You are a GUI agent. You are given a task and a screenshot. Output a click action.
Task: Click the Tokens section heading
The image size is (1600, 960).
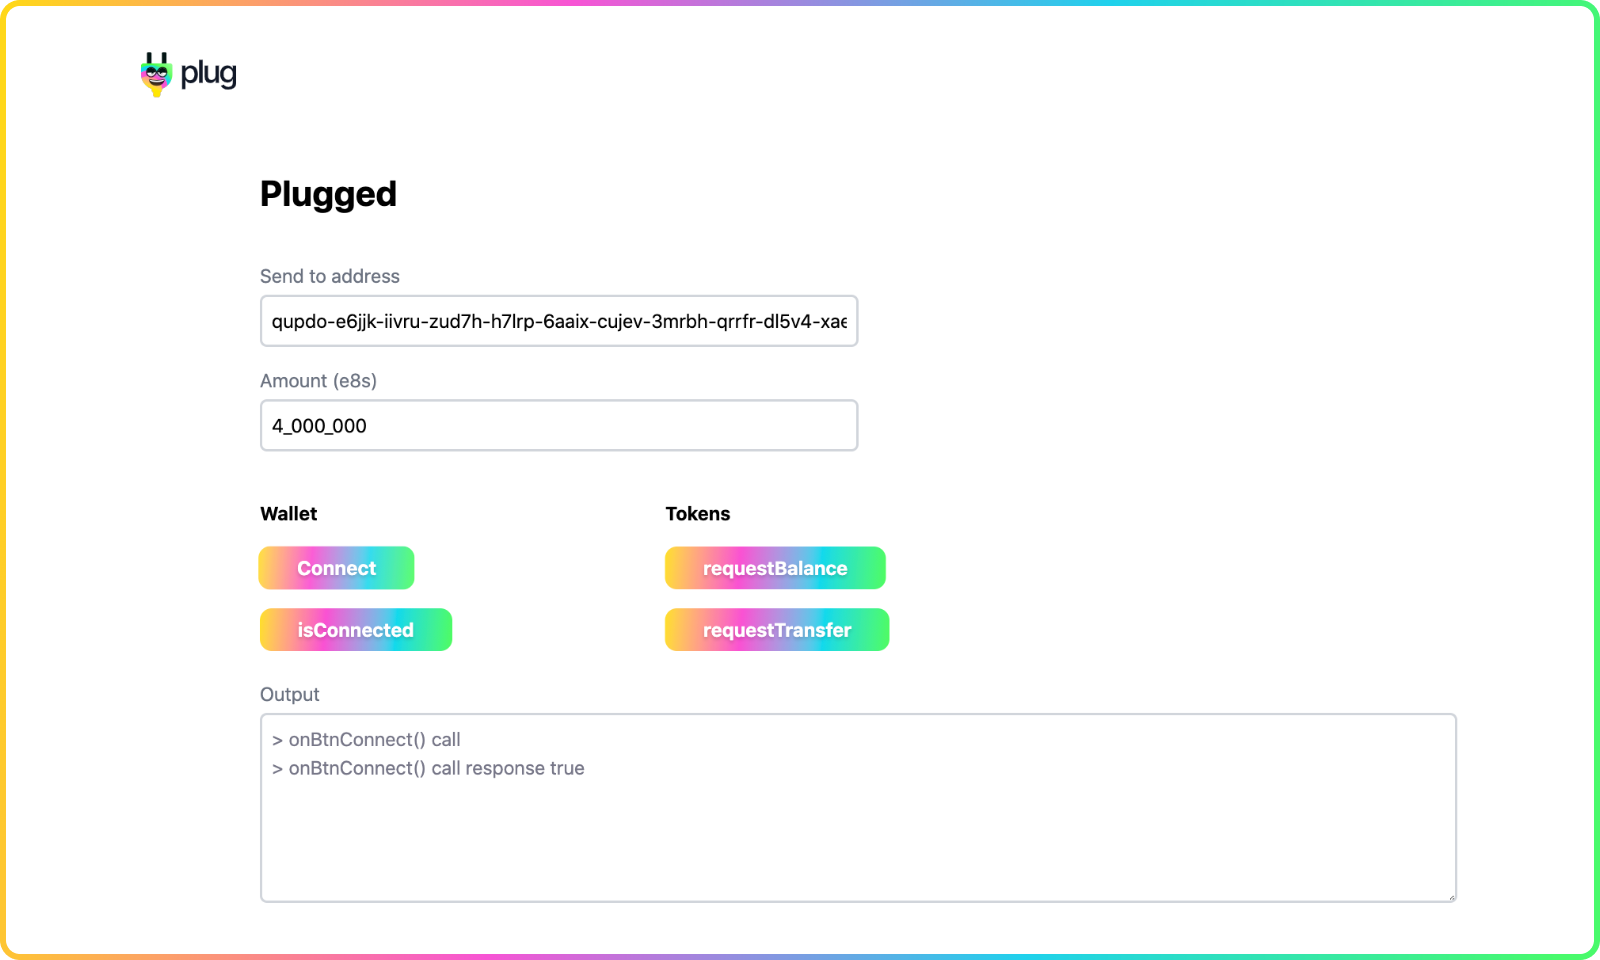click(698, 514)
